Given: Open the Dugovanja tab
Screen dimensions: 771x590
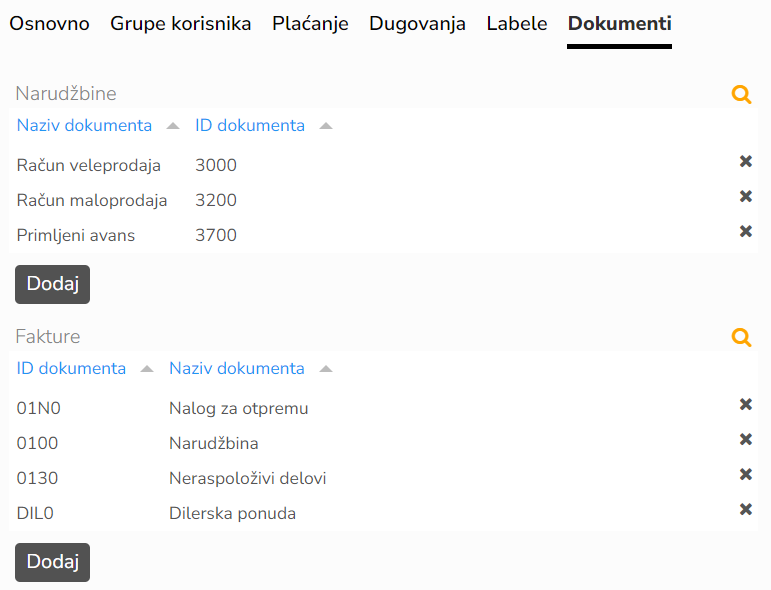Looking at the screenshot, I should 417,24.
